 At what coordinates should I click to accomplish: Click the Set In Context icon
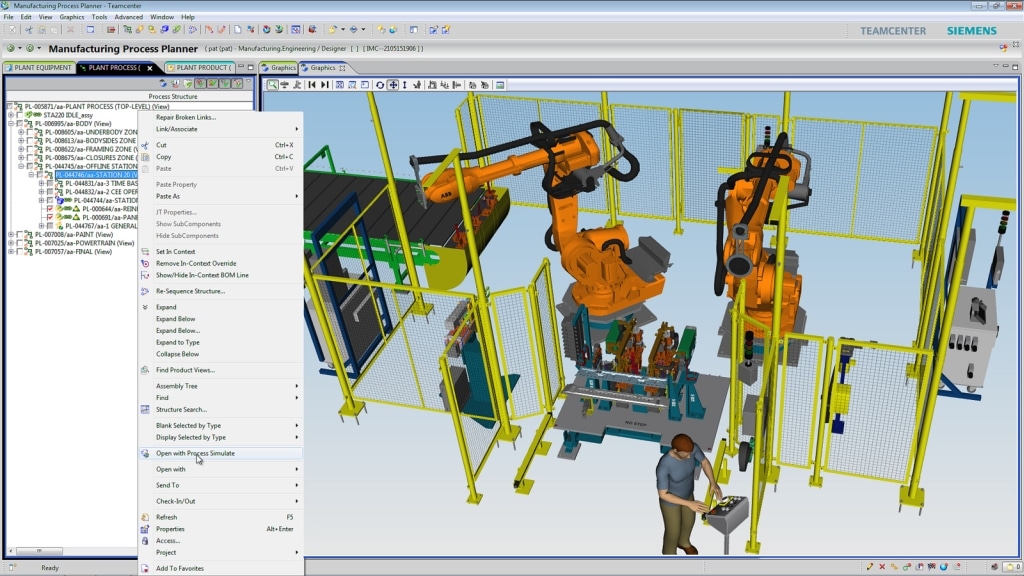pyautogui.click(x=145, y=251)
